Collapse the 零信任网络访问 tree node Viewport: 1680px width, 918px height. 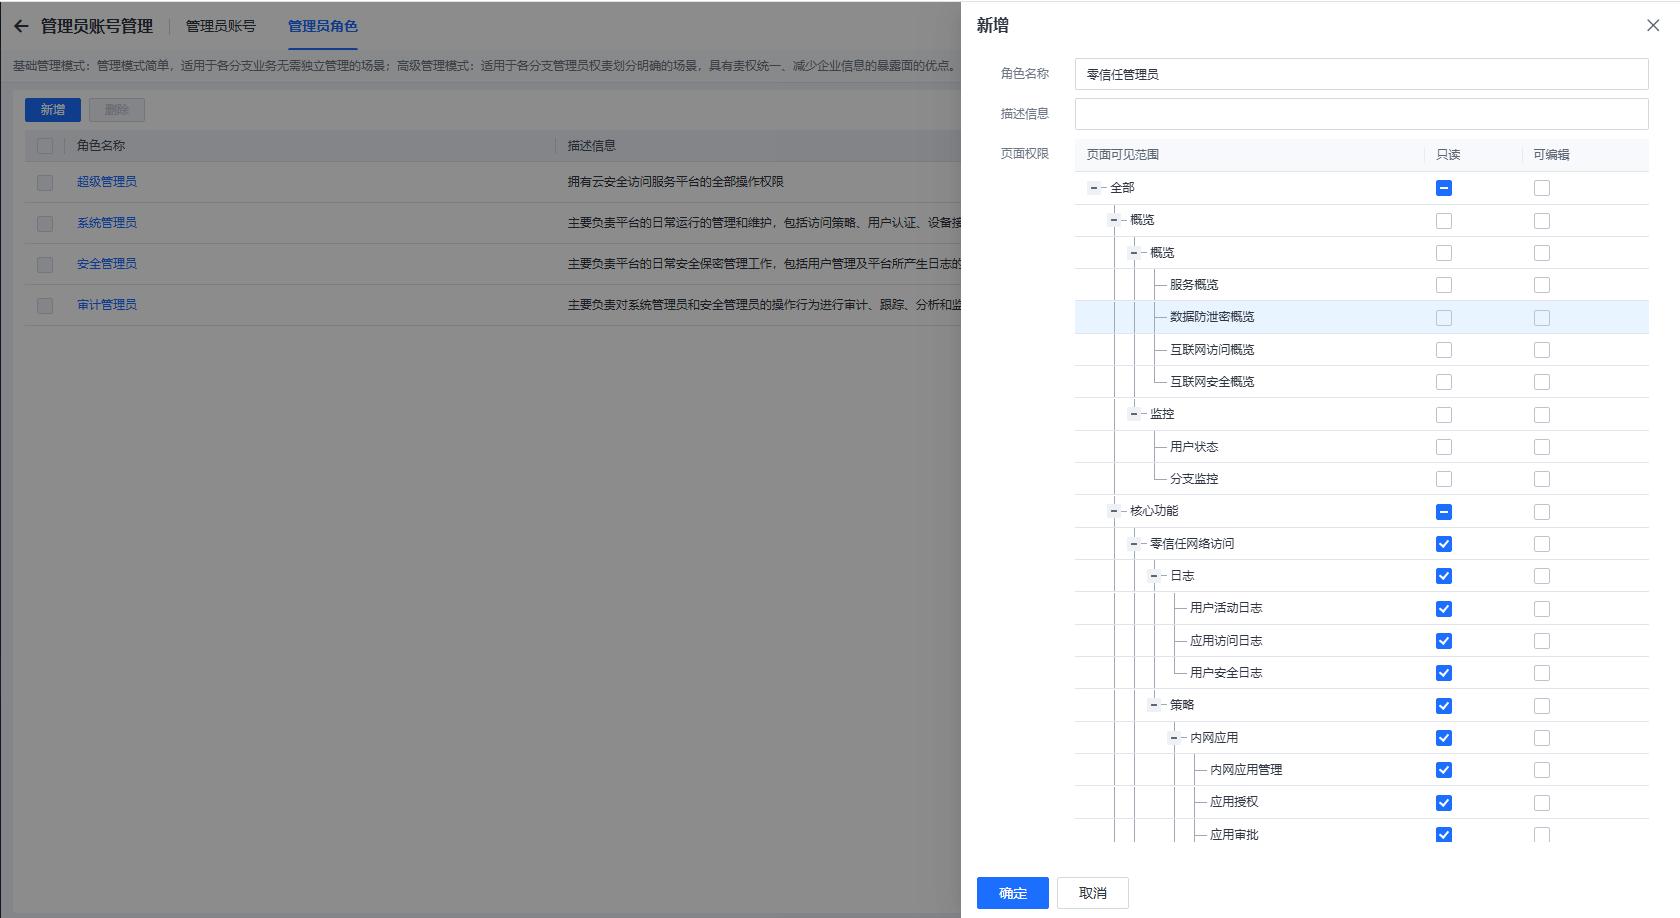point(1134,544)
